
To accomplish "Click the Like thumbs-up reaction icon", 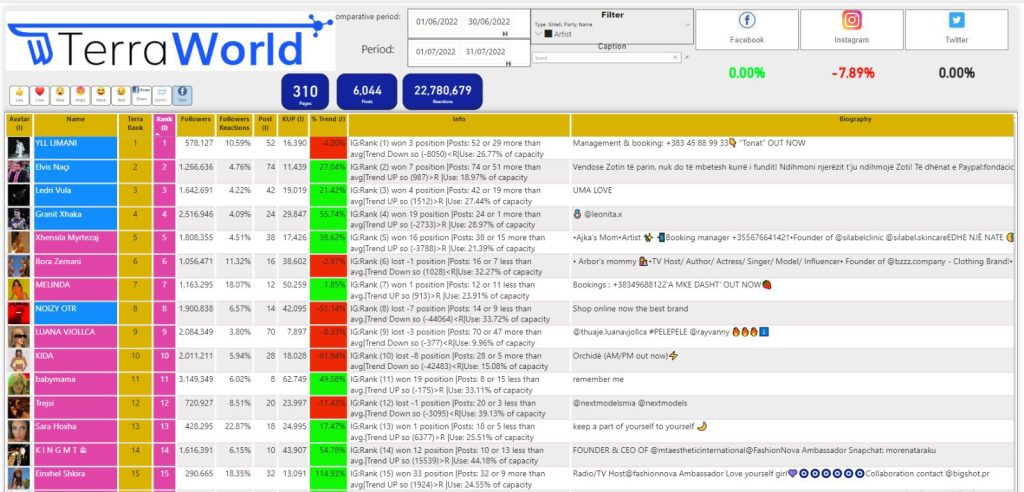I will [x=19, y=95].
